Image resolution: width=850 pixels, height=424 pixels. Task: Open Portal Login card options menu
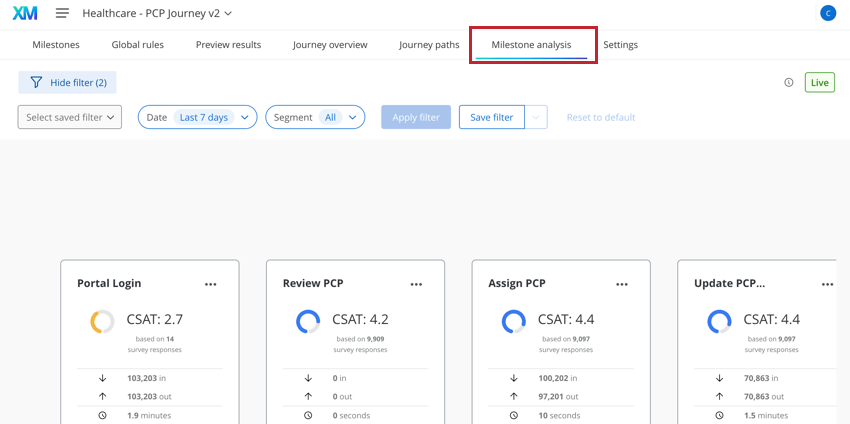coord(211,284)
